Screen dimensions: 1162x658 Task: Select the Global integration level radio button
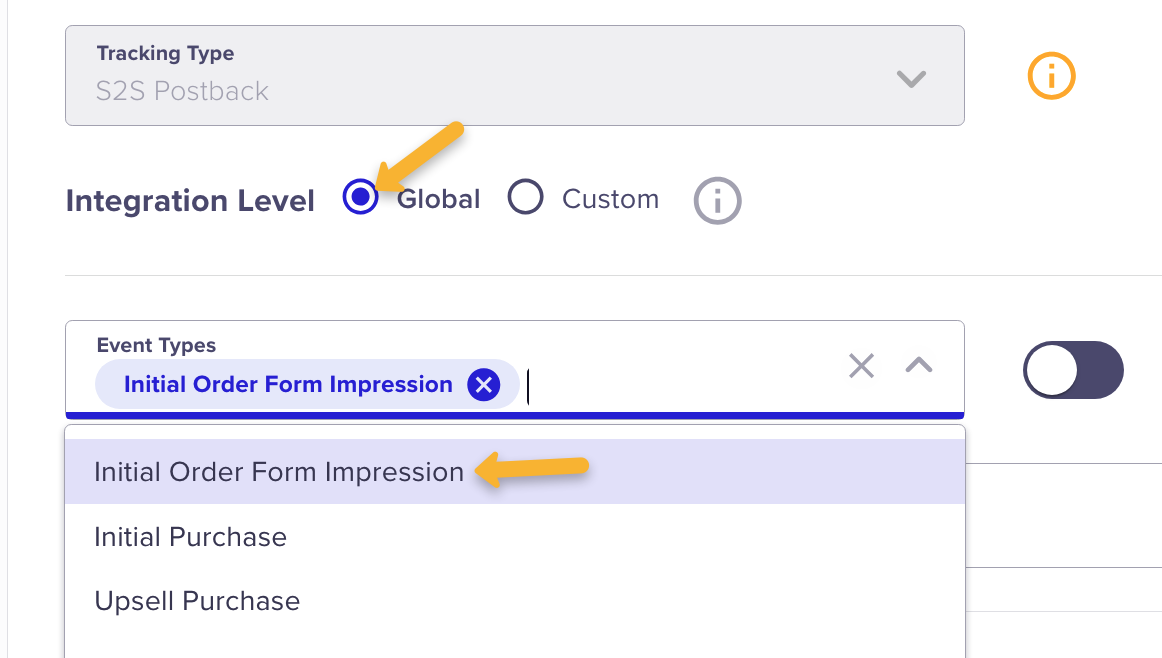tap(360, 198)
